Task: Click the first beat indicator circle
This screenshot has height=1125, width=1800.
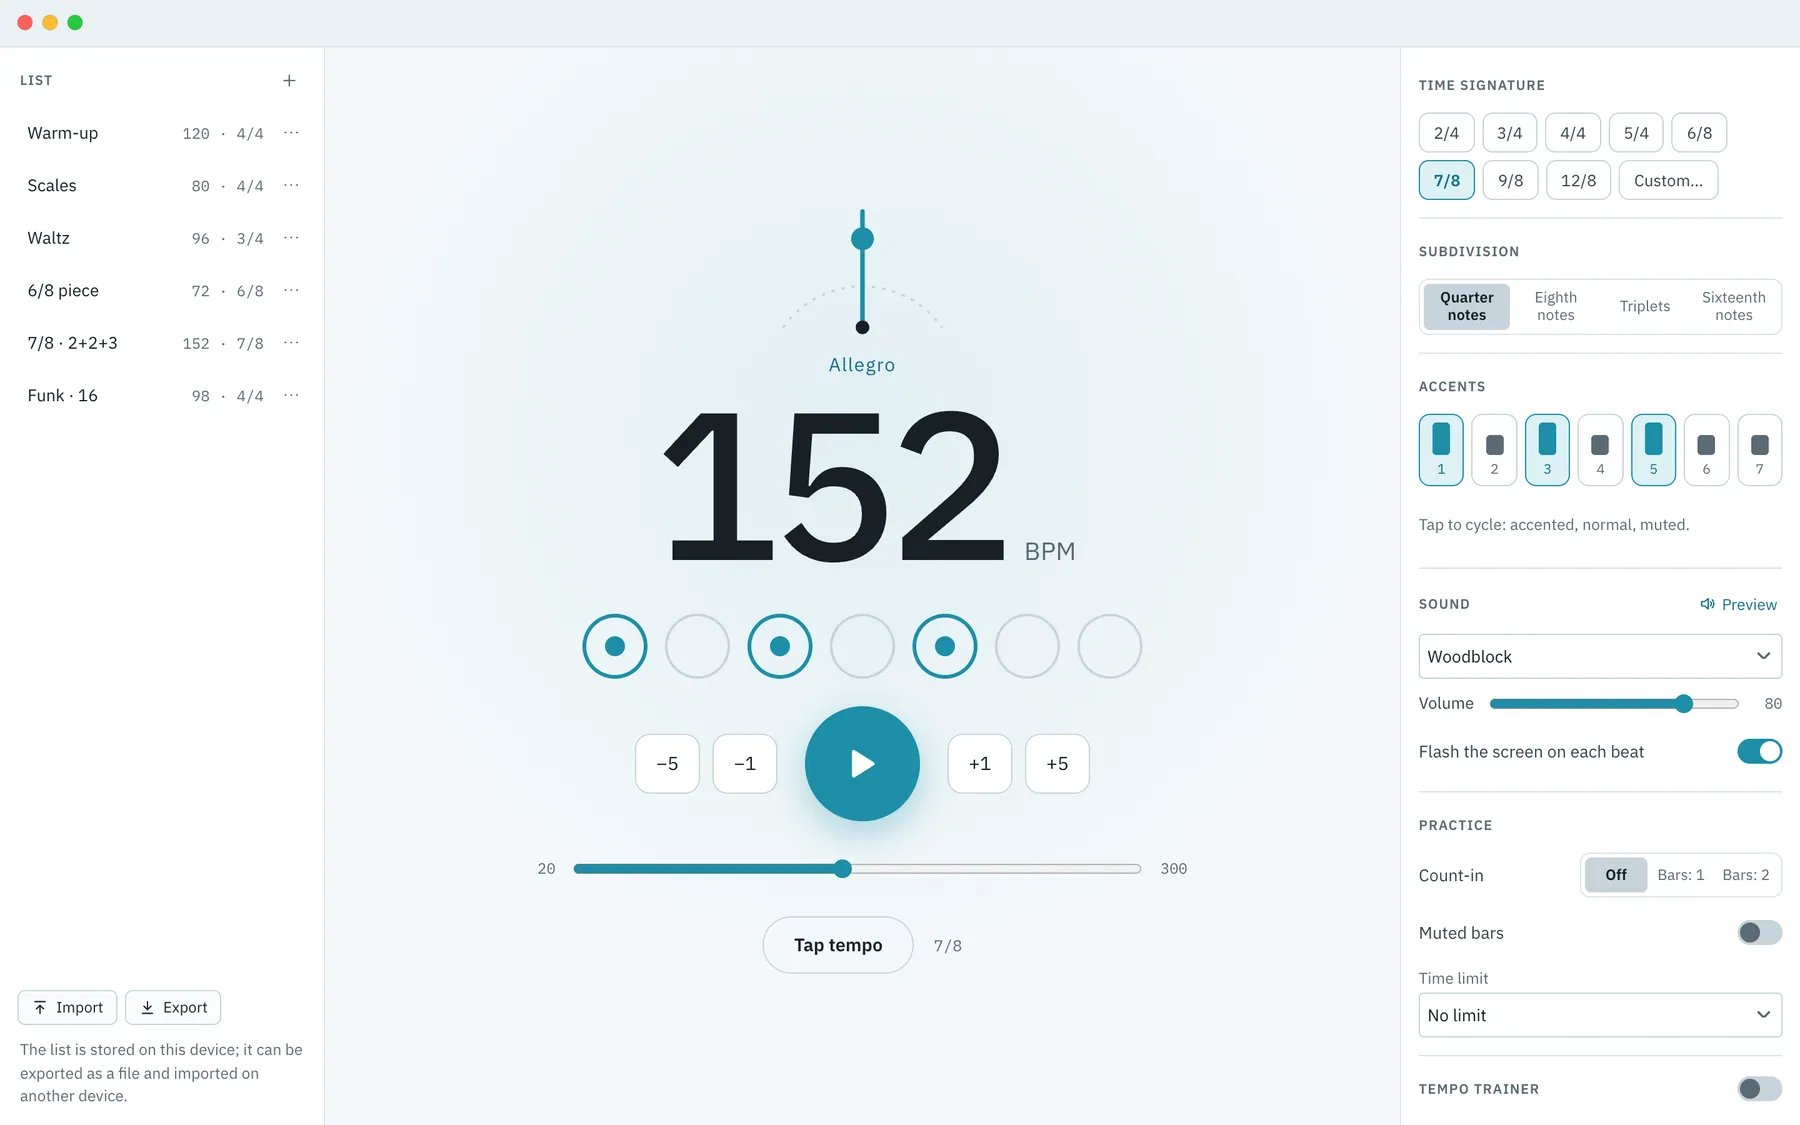Action: pyautogui.click(x=615, y=646)
